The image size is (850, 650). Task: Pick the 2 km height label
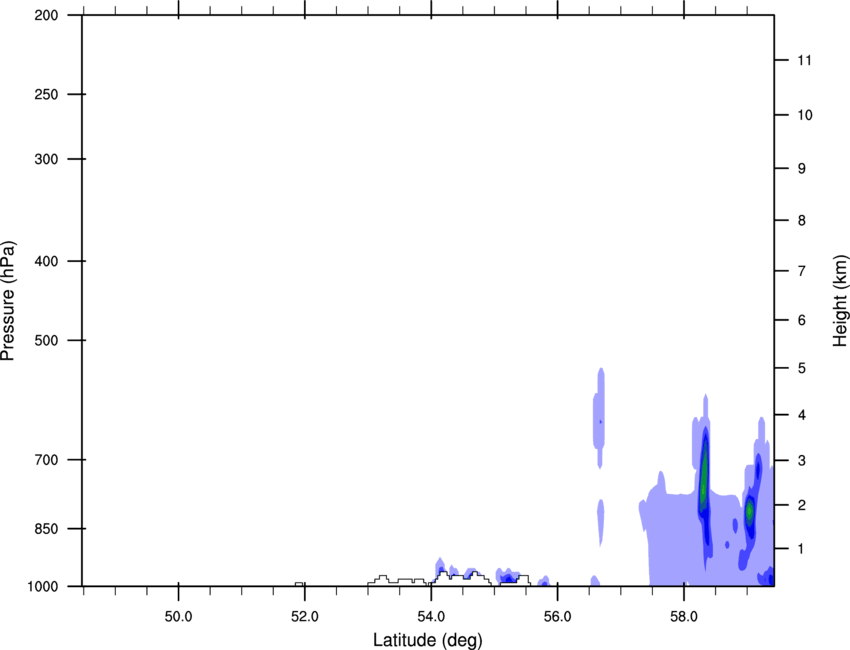point(802,505)
